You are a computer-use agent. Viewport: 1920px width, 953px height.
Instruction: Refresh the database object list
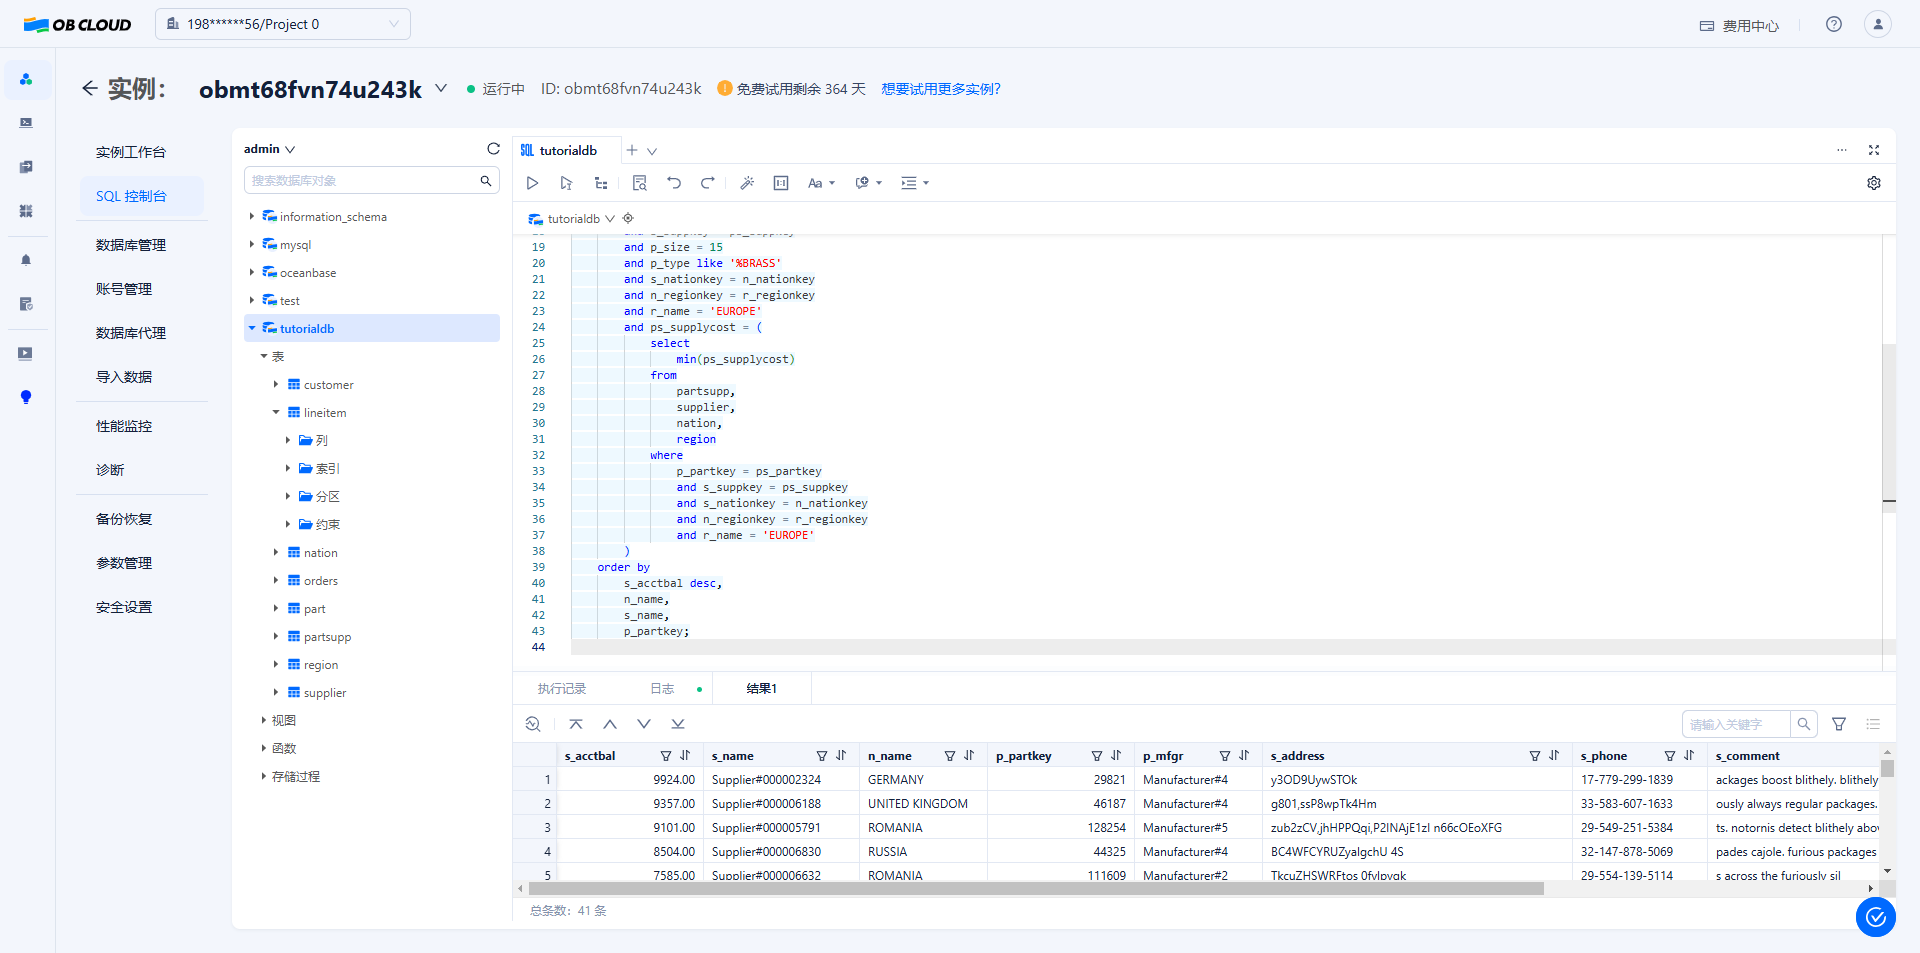tap(493, 149)
